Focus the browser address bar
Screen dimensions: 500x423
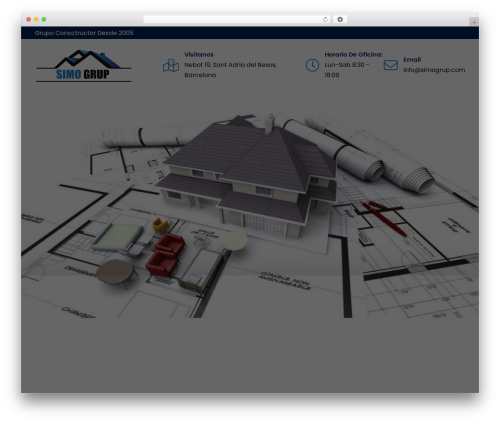pyautogui.click(x=233, y=20)
